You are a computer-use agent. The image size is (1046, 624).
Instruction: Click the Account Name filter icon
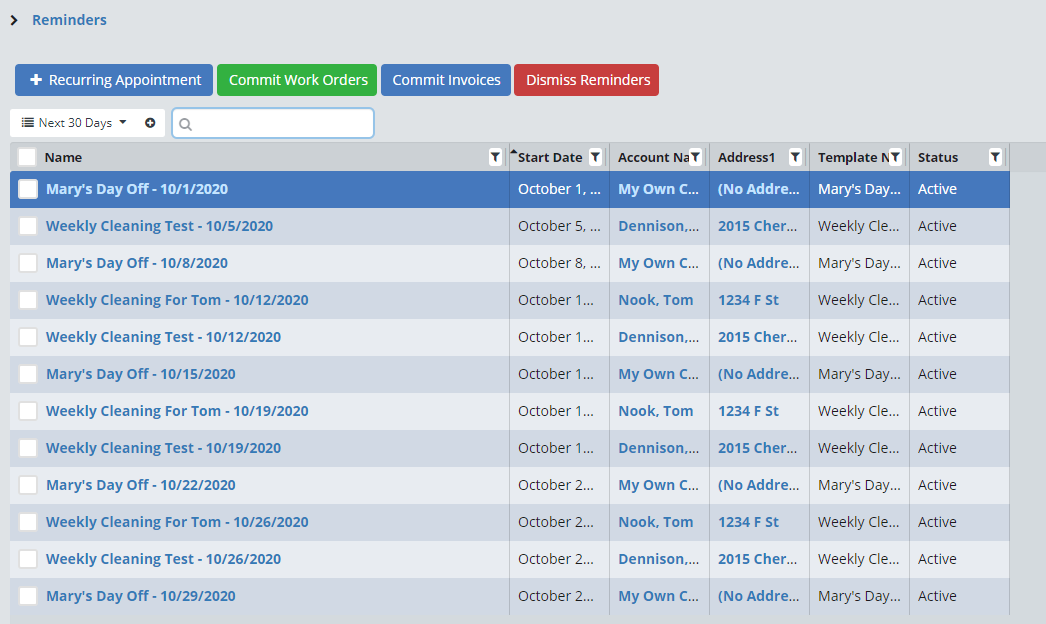click(x=695, y=157)
